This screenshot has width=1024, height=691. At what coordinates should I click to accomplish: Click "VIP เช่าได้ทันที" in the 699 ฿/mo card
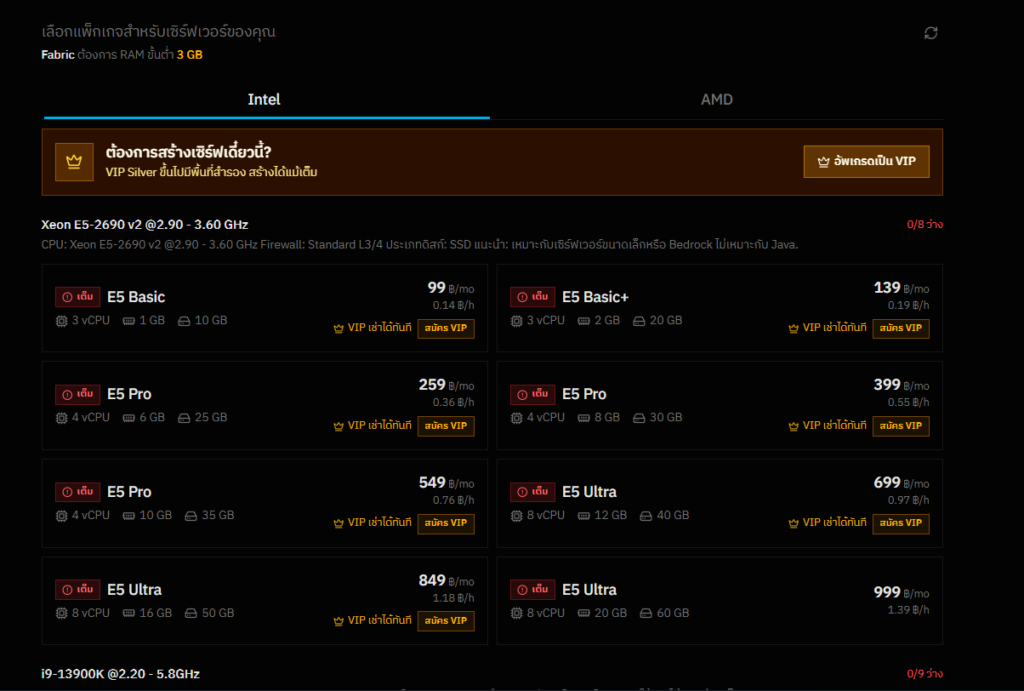click(834, 522)
